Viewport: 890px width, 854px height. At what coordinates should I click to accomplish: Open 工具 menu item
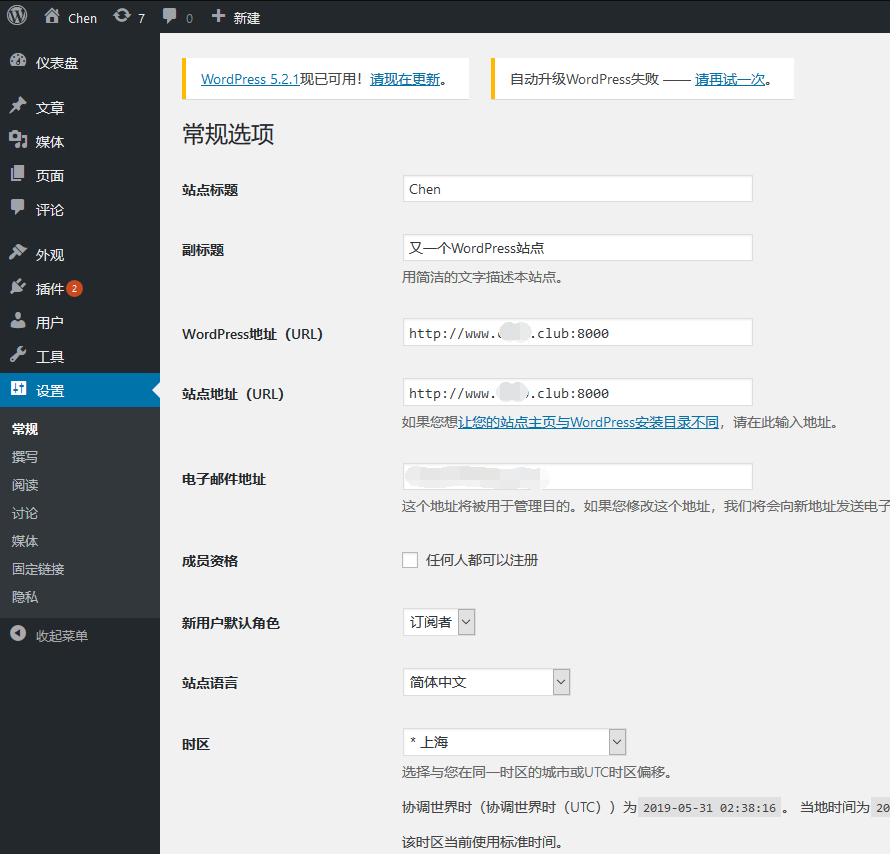80,356
